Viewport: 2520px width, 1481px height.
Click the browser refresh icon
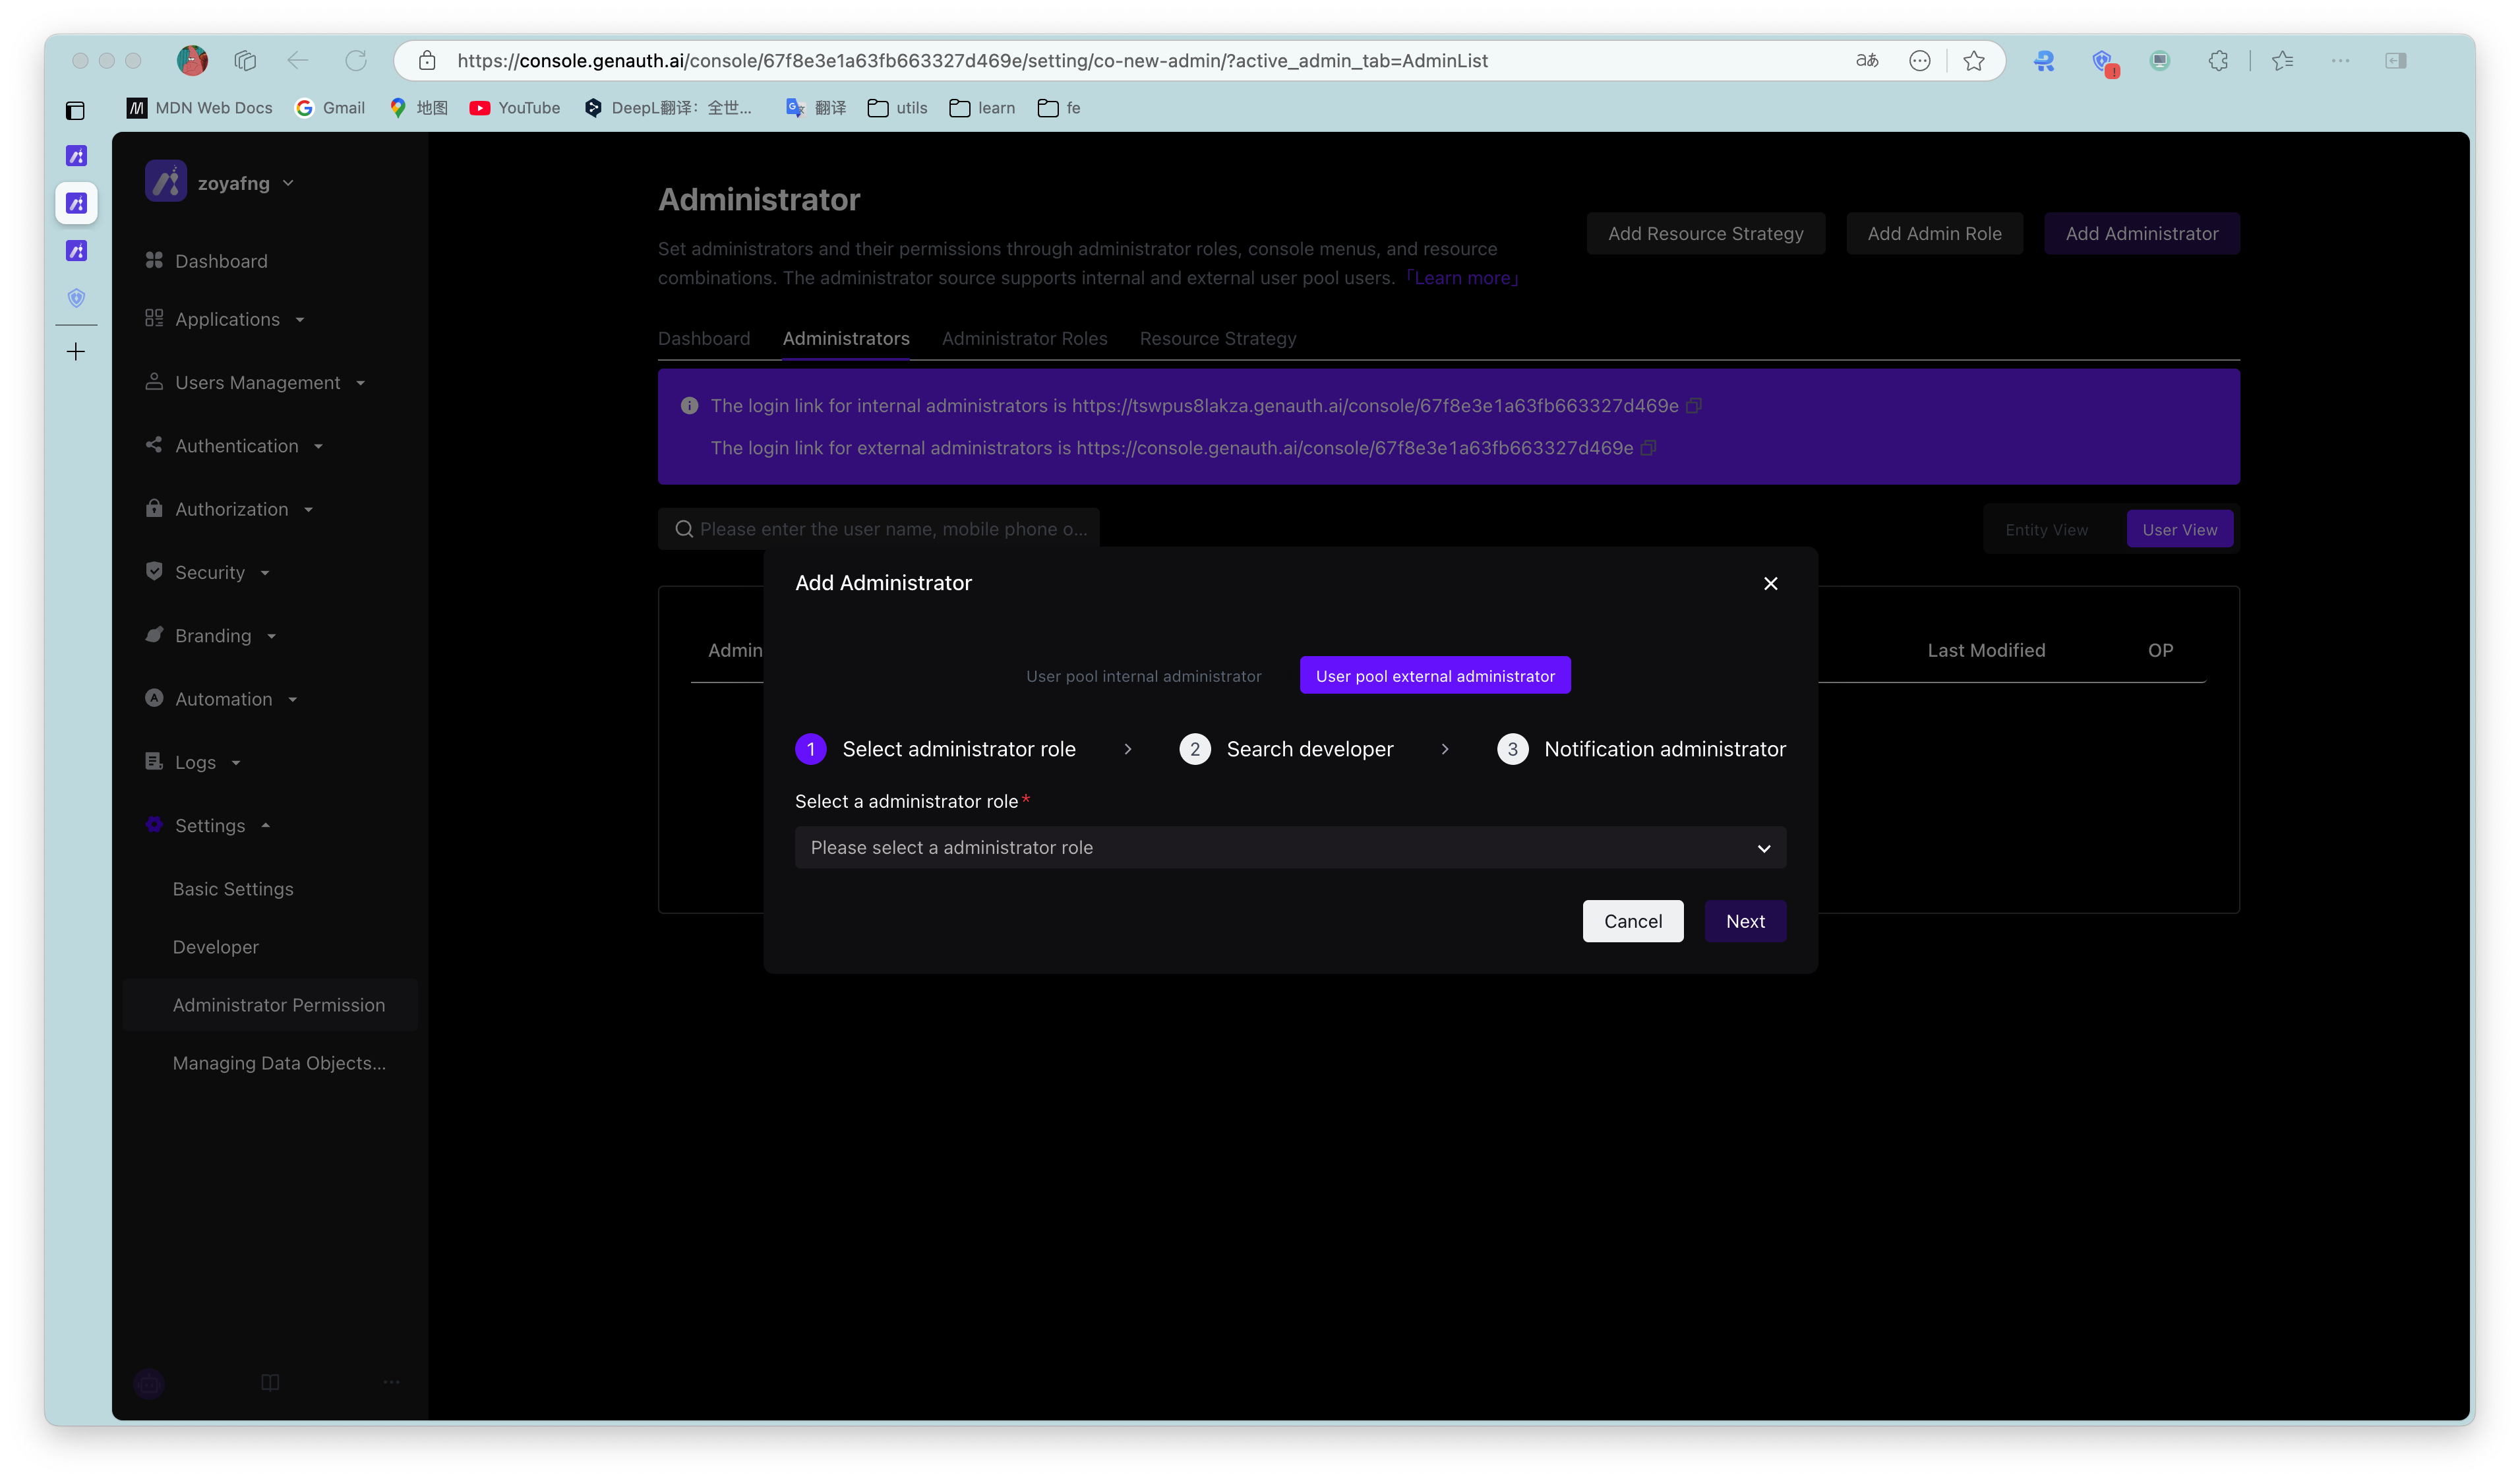pyautogui.click(x=356, y=60)
